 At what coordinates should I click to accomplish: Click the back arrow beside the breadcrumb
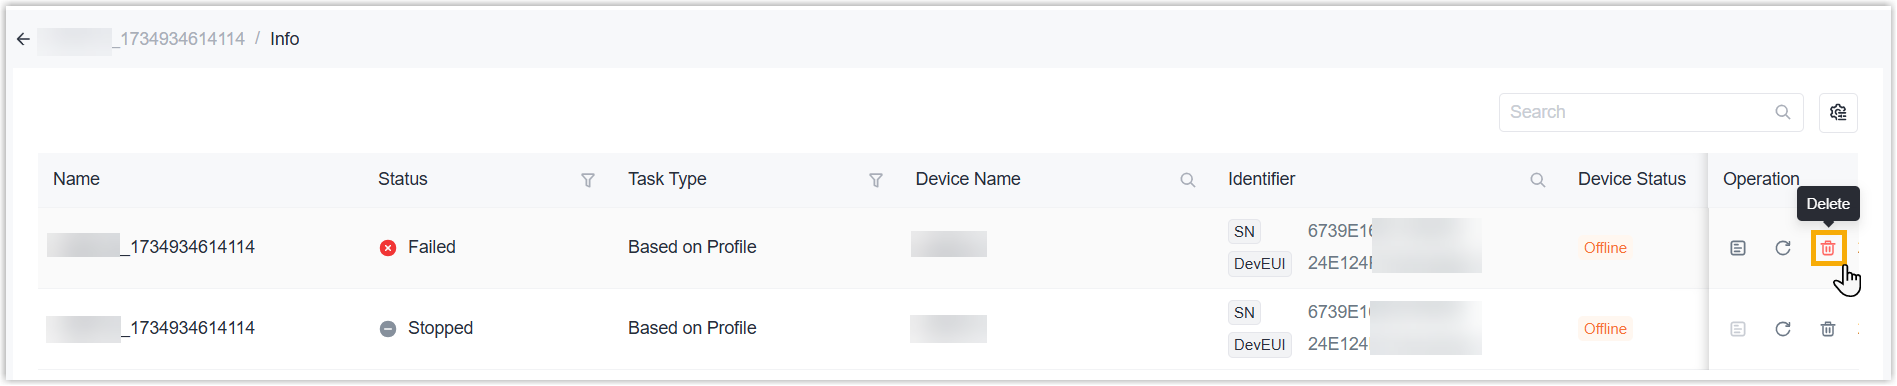click(x=23, y=39)
